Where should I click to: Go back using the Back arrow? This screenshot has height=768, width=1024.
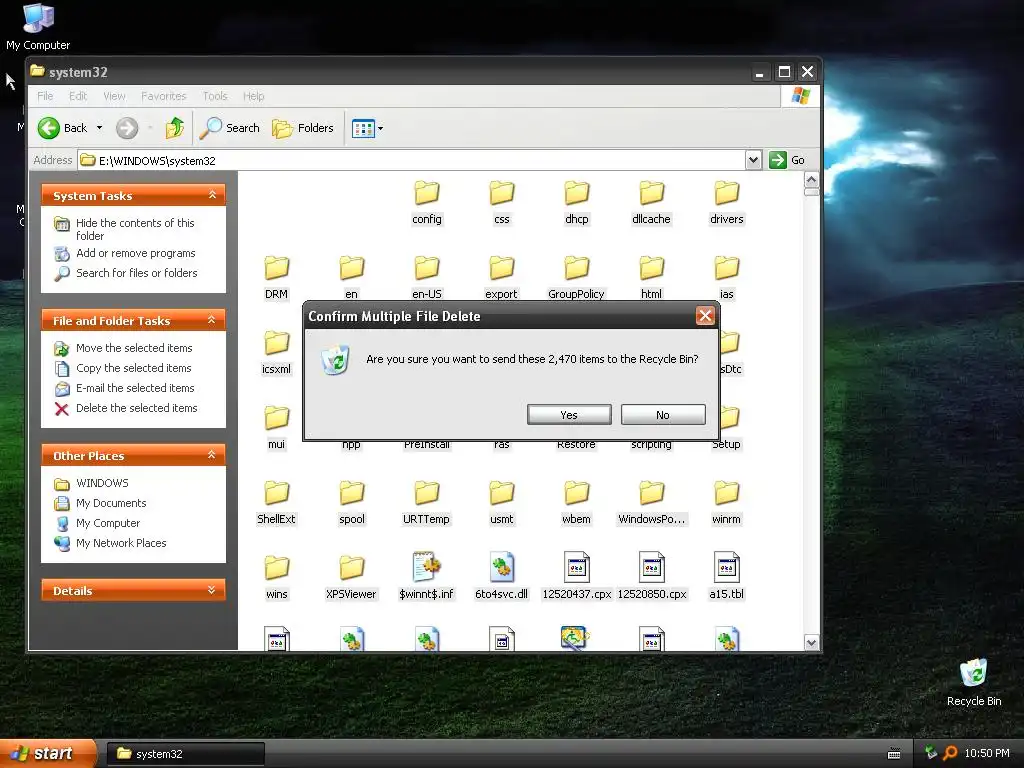(x=63, y=128)
